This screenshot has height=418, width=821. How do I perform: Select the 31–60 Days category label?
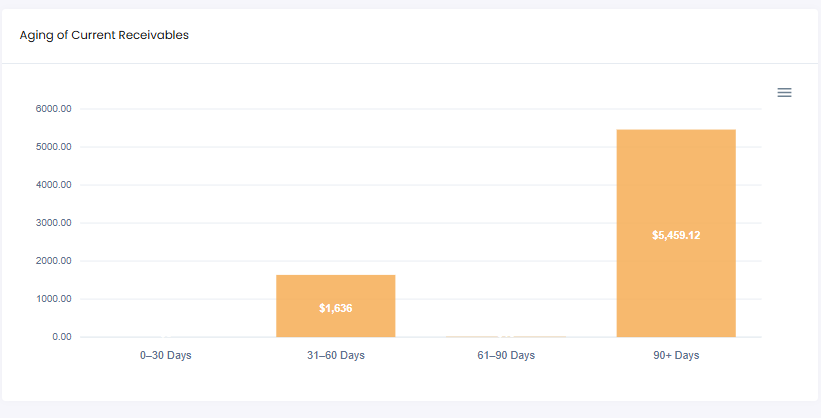[335, 355]
